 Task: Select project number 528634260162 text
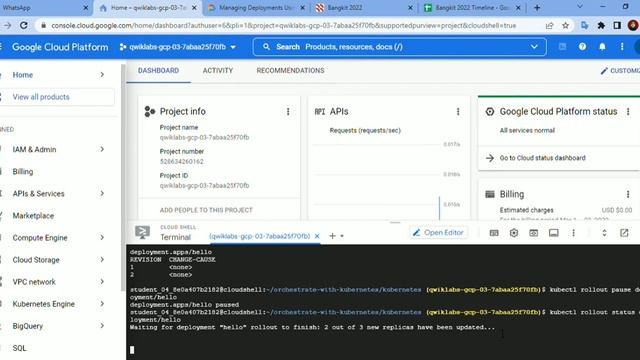182,161
